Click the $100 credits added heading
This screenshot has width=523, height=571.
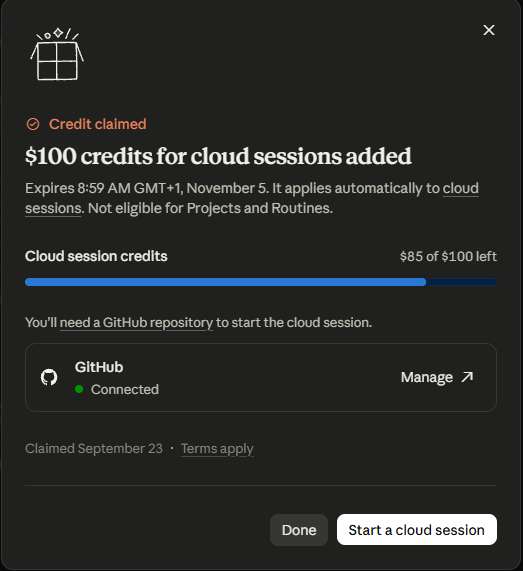pos(218,156)
